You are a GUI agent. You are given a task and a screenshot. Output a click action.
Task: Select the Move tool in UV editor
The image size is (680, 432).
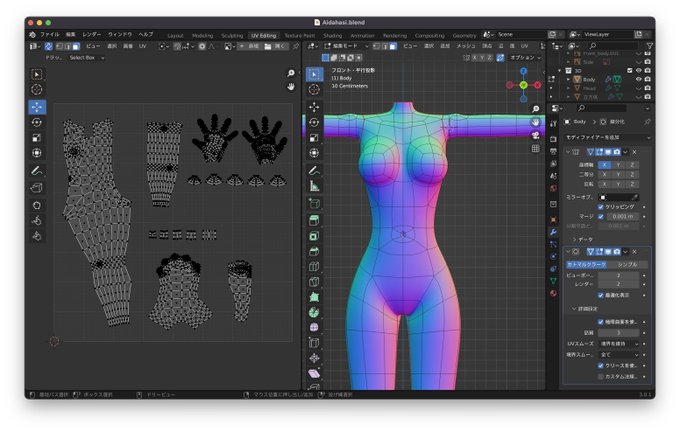coord(37,107)
